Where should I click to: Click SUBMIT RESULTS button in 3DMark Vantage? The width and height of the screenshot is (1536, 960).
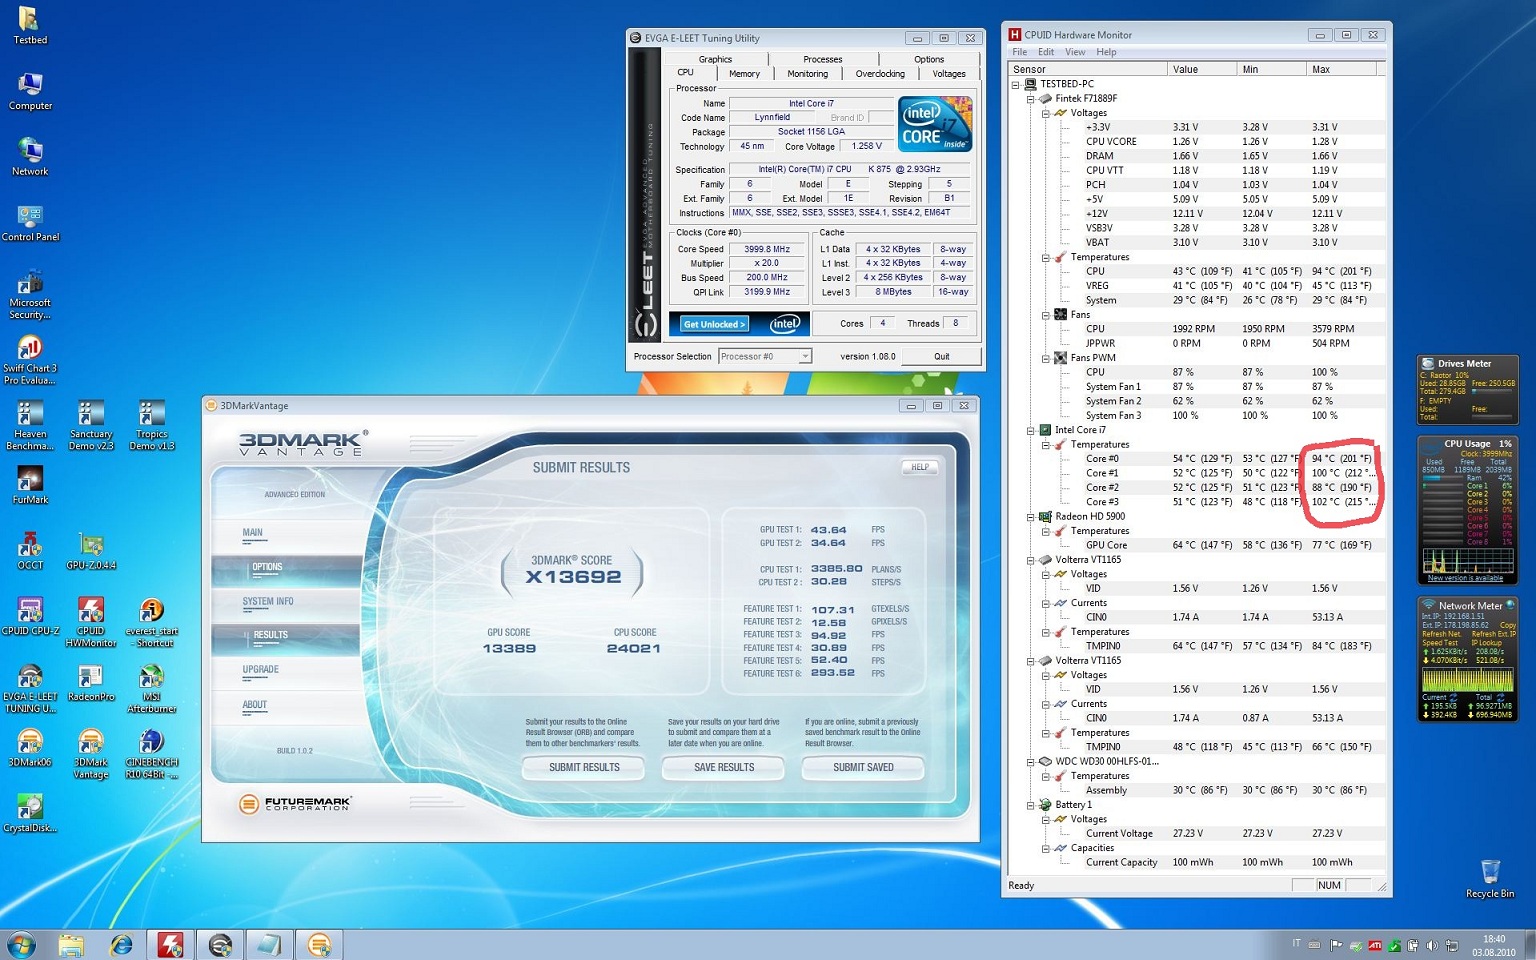pyautogui.click(x=584, y=767)
